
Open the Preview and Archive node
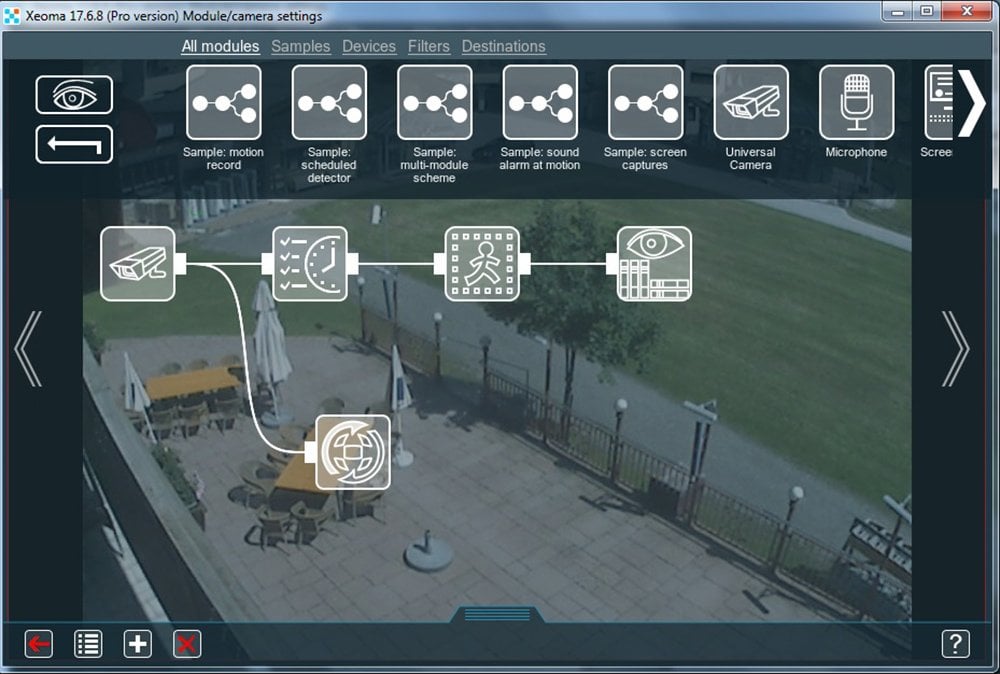(654, 263)
